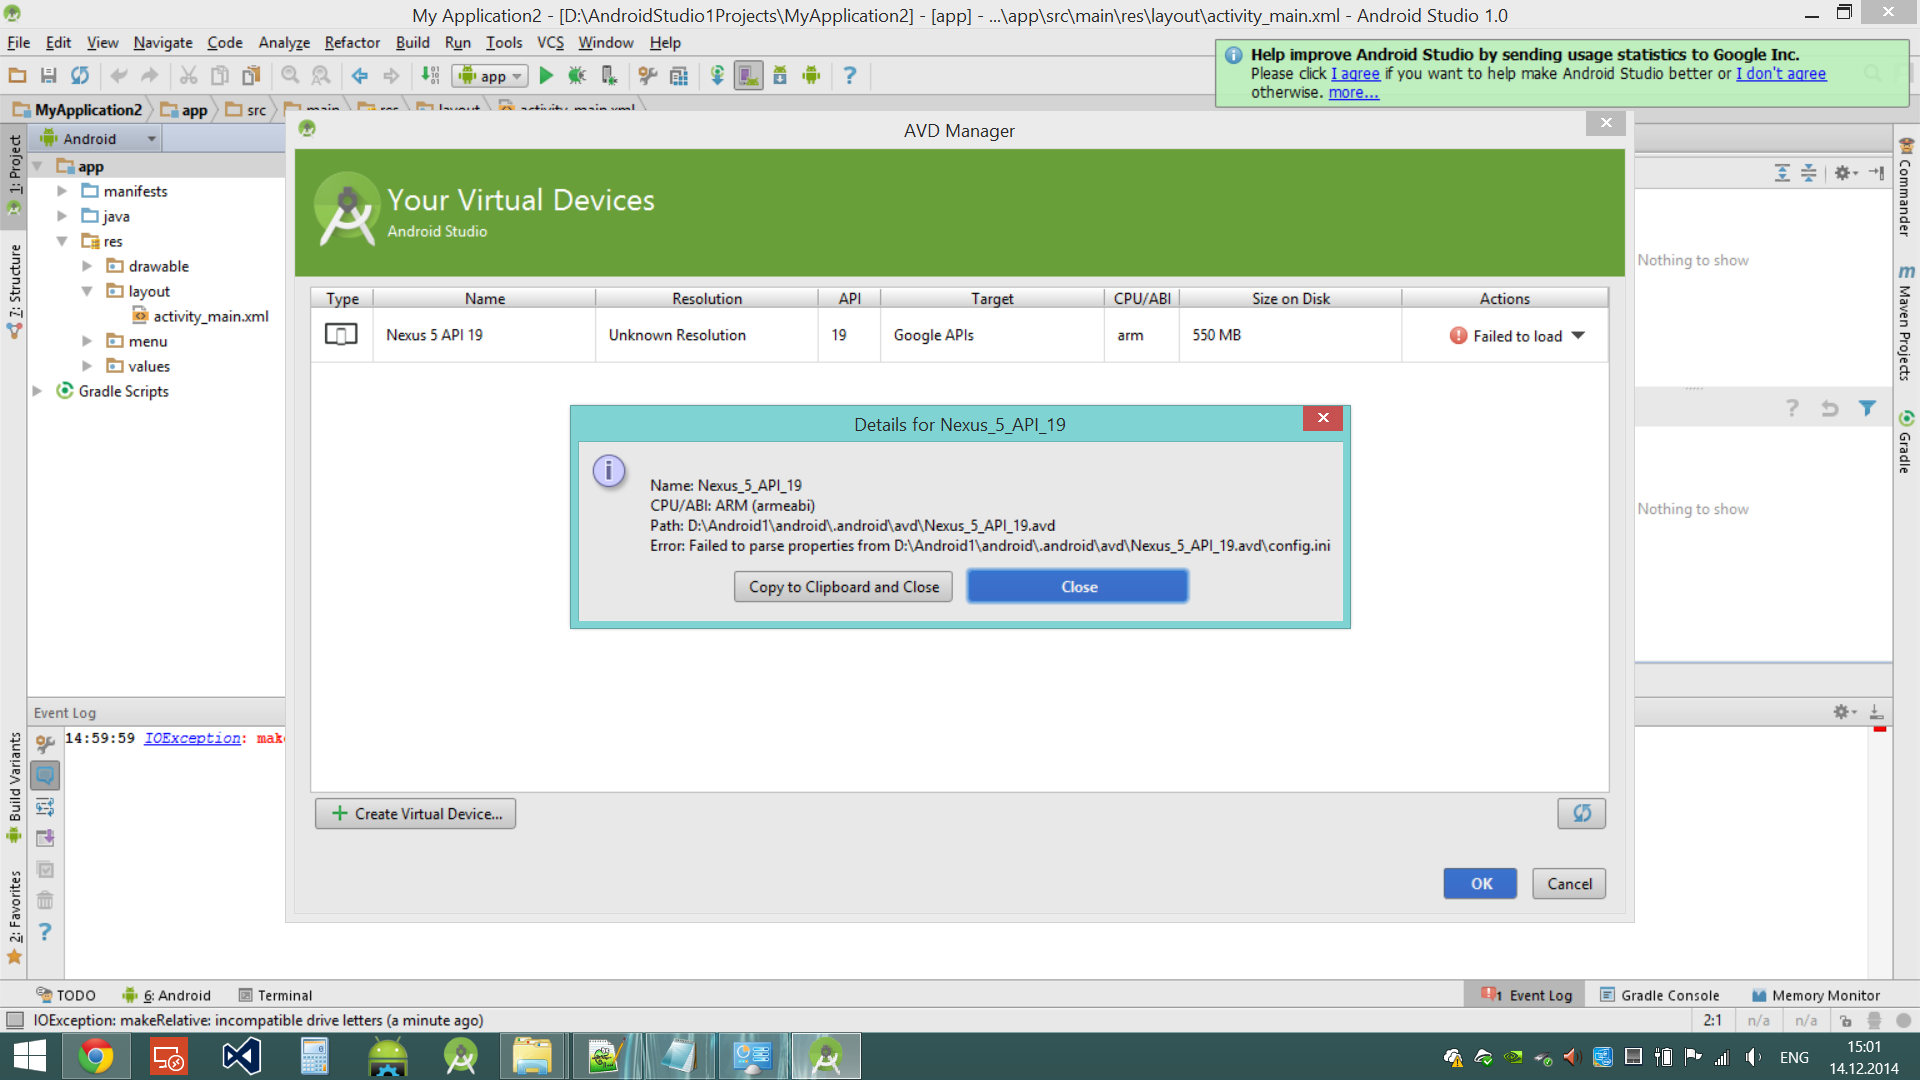The height and width of the screenshot is (1080, 1920).
Task: Refresh the virtual device list
Action: [1581, 813]
